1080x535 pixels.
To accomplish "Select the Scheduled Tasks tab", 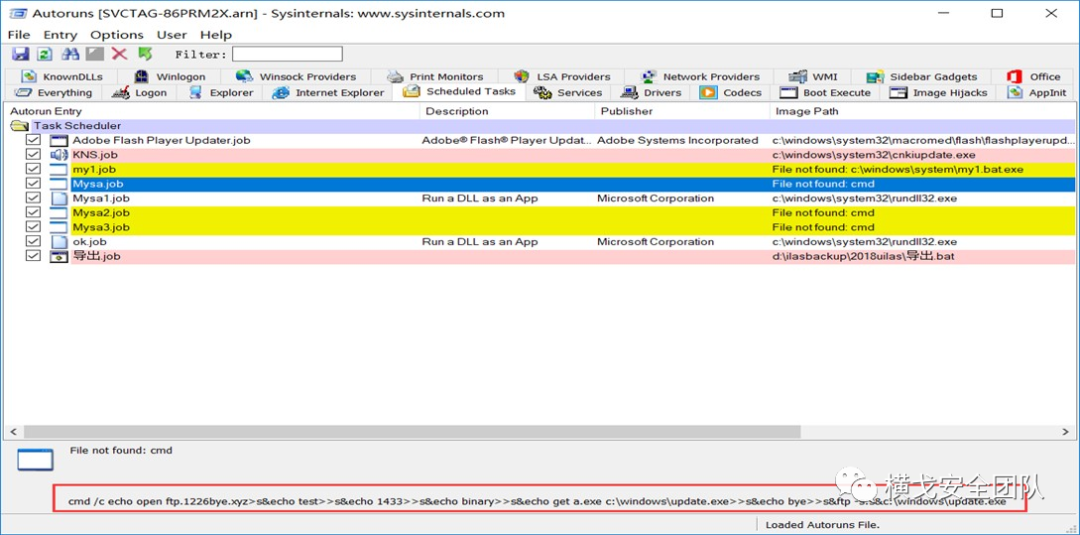I will coord(459,92).
